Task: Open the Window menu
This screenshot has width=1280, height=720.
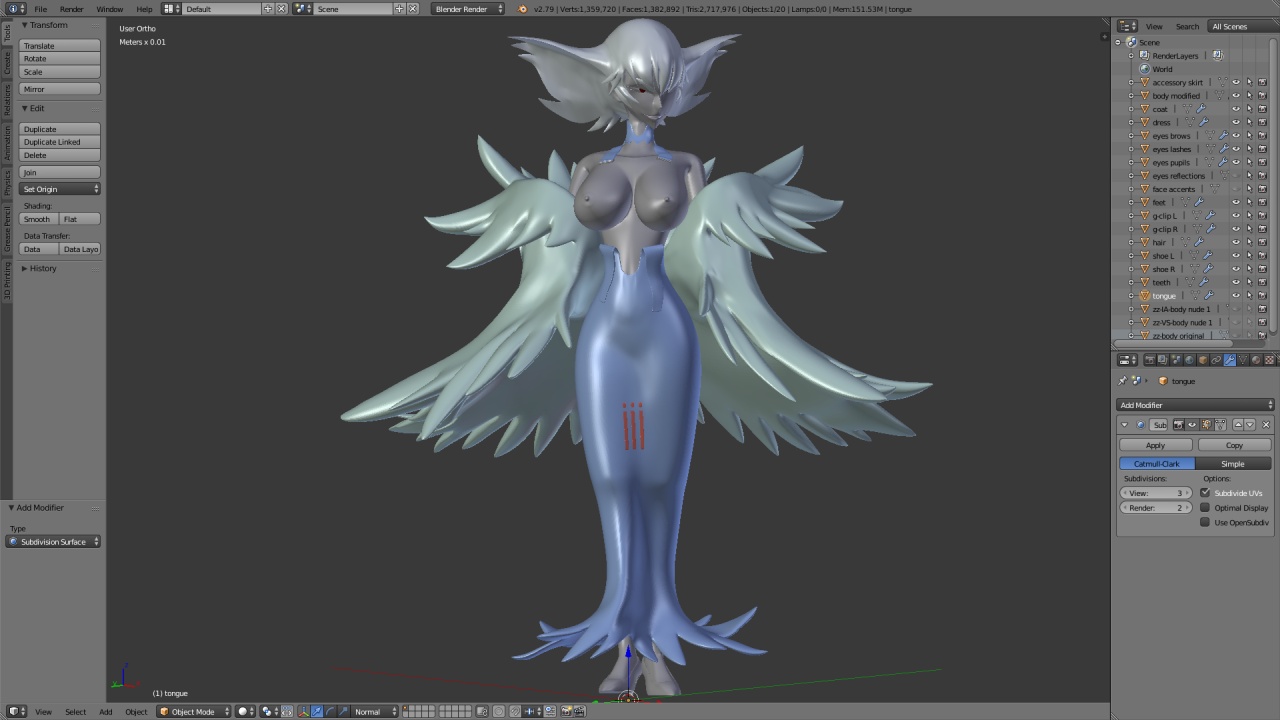Action: pyautogui.click(x=110, y=9)
